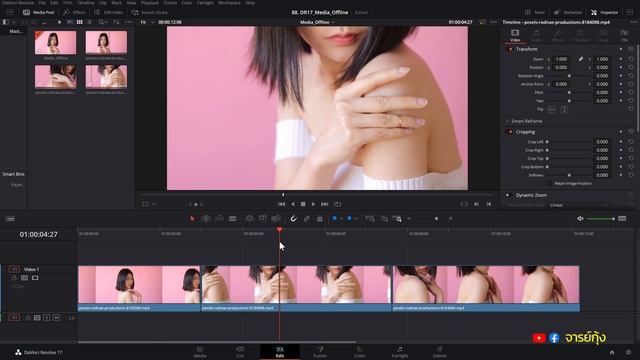This screenshot has height=360, width=640.
Task: Click the Full Extent Zoom icon
Action: click(369, 219)
